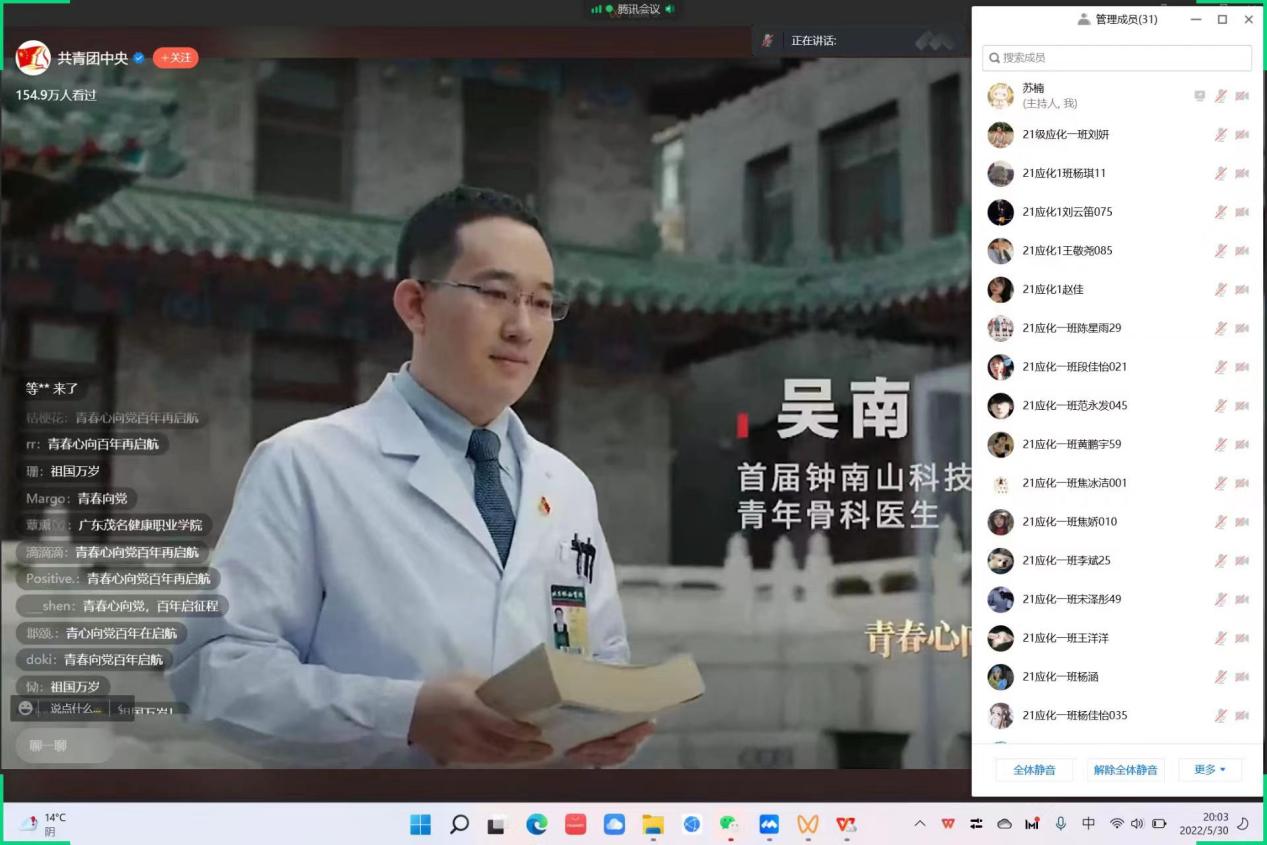
Task: Click the microphone icon in system tray
Action: (x=1060, y=824)
